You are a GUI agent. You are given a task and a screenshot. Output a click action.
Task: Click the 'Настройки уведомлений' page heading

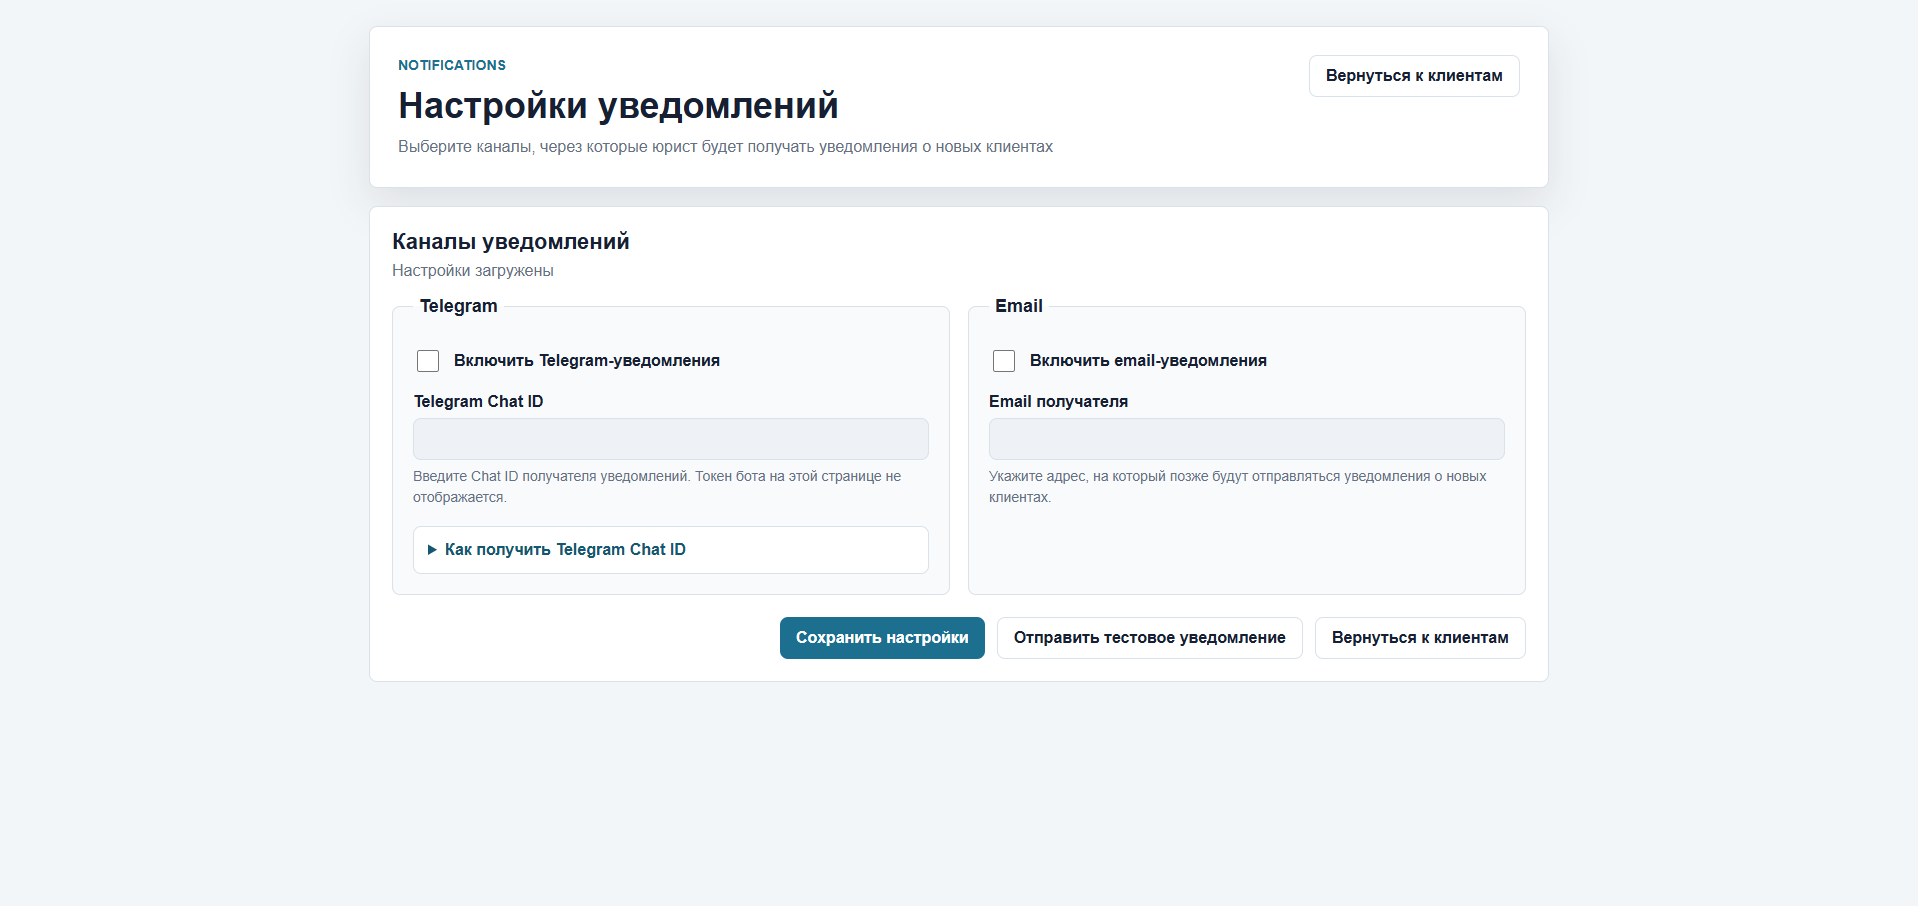point(618,105)
